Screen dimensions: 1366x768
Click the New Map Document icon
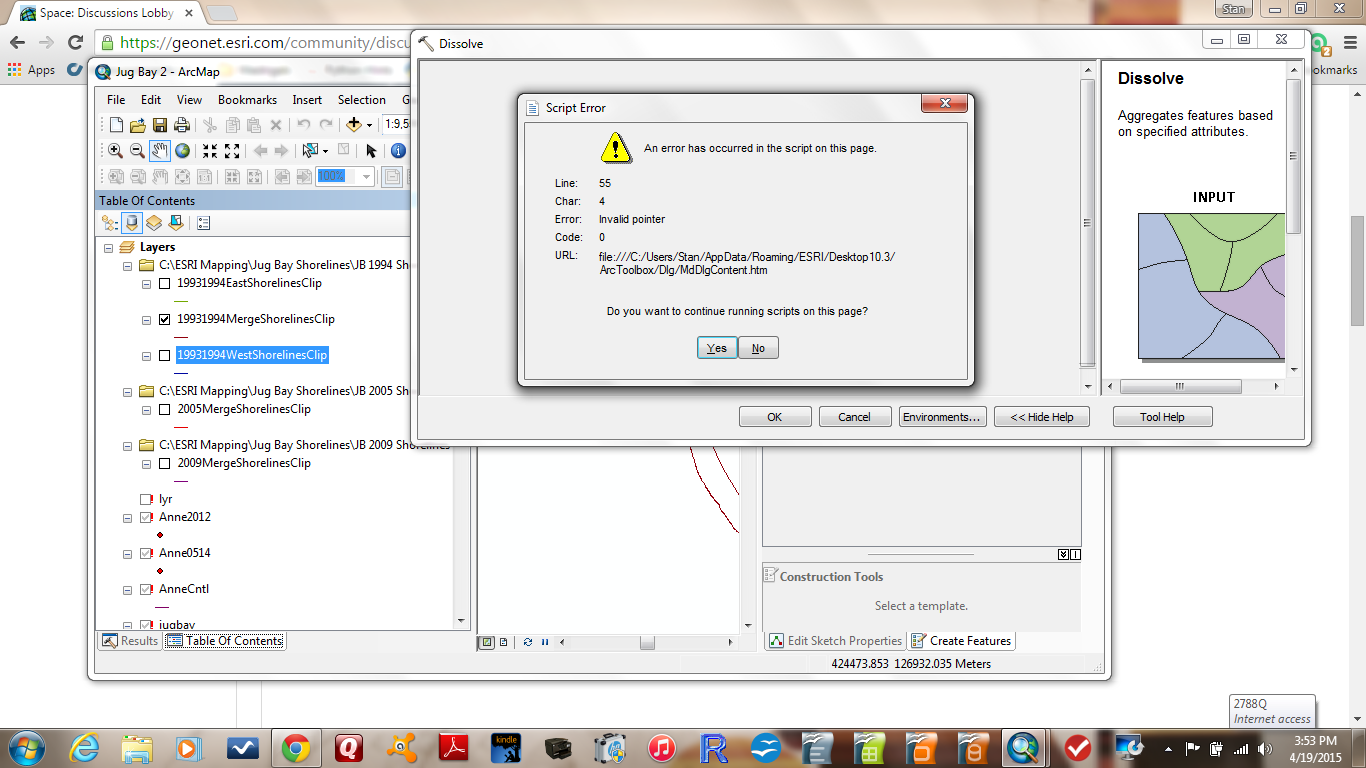116,125
